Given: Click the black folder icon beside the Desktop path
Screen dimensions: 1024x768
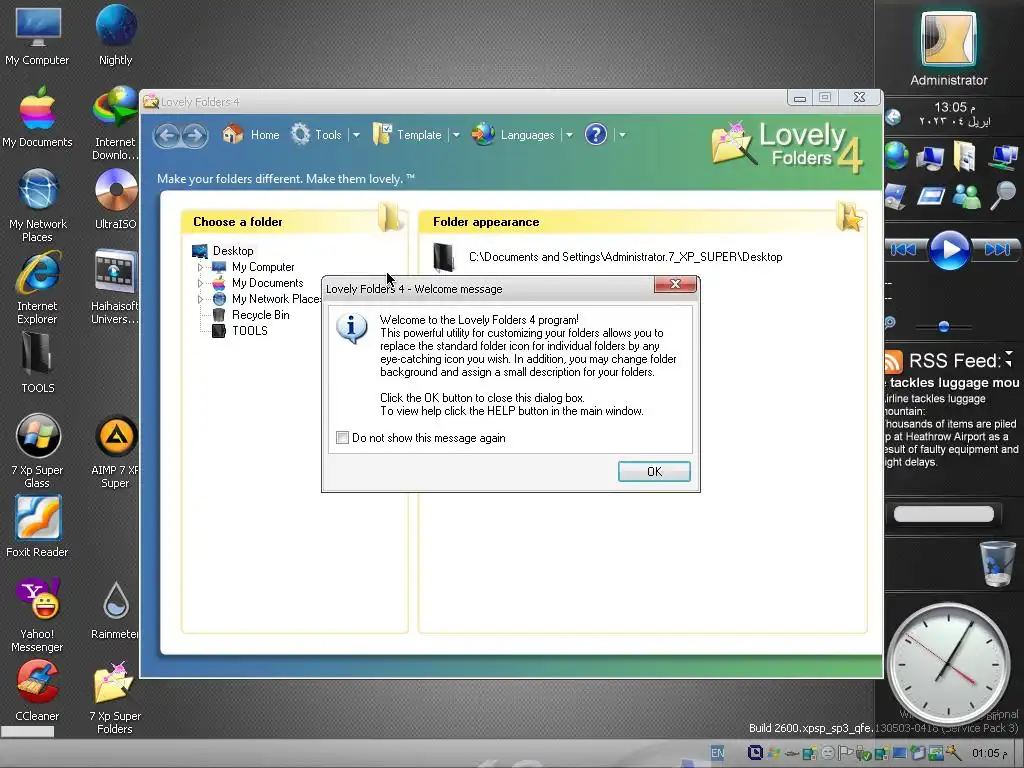Looking at the screenshot, I should coord(443,257).
